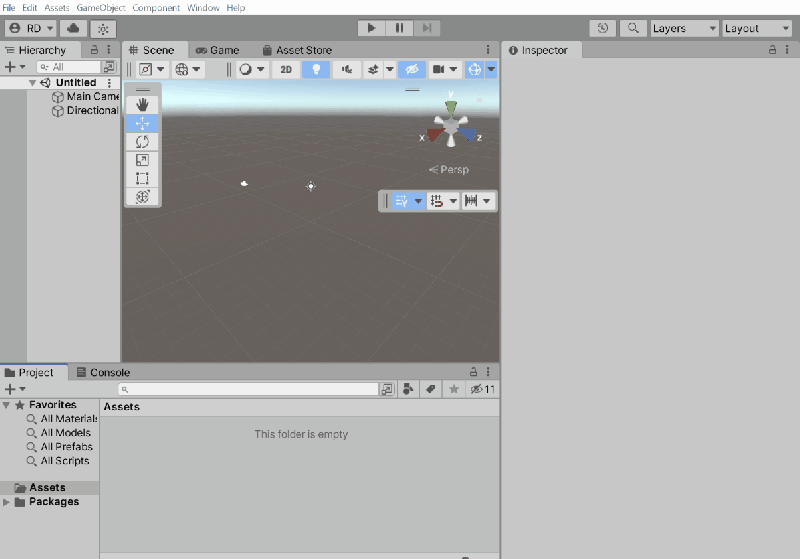Open the GameObject menu
The width and height of the screenshot is (800, 559).
click(101, 8)
